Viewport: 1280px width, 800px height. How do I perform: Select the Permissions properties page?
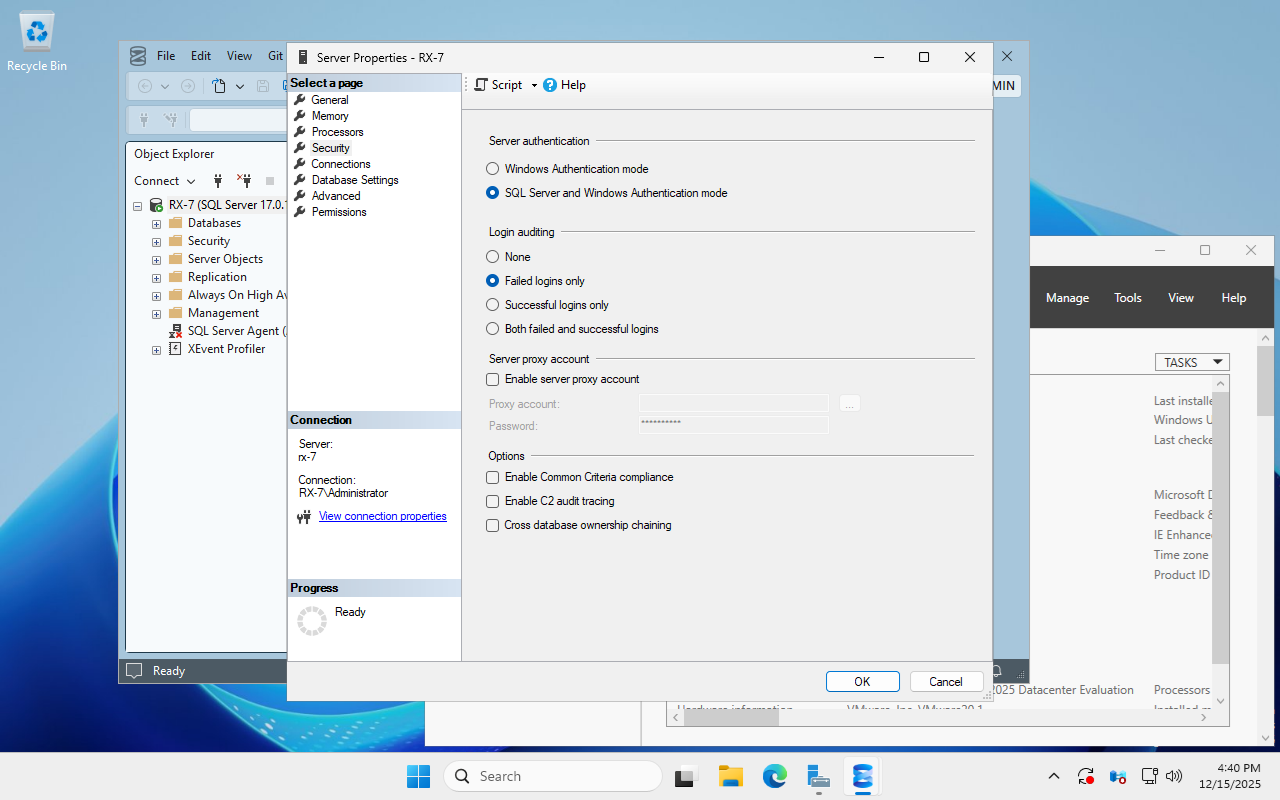pyautogui.click(x=337, y=211)
